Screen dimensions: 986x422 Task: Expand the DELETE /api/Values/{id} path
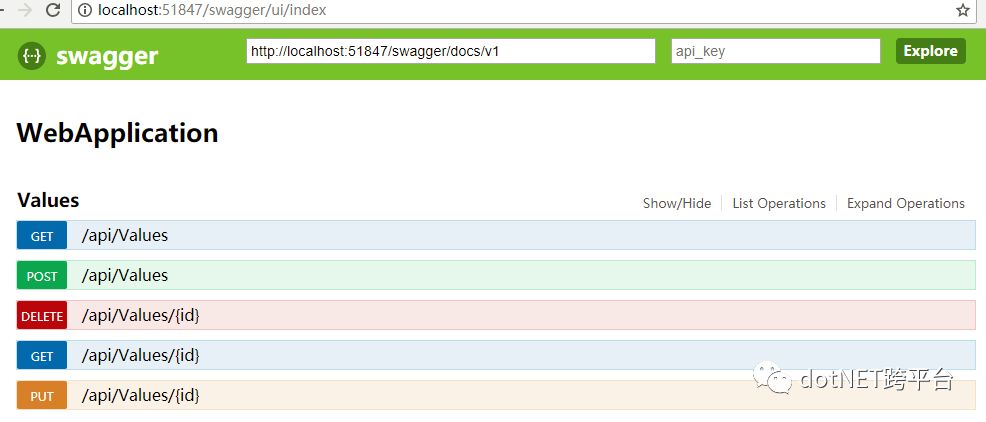click(141, 316)
